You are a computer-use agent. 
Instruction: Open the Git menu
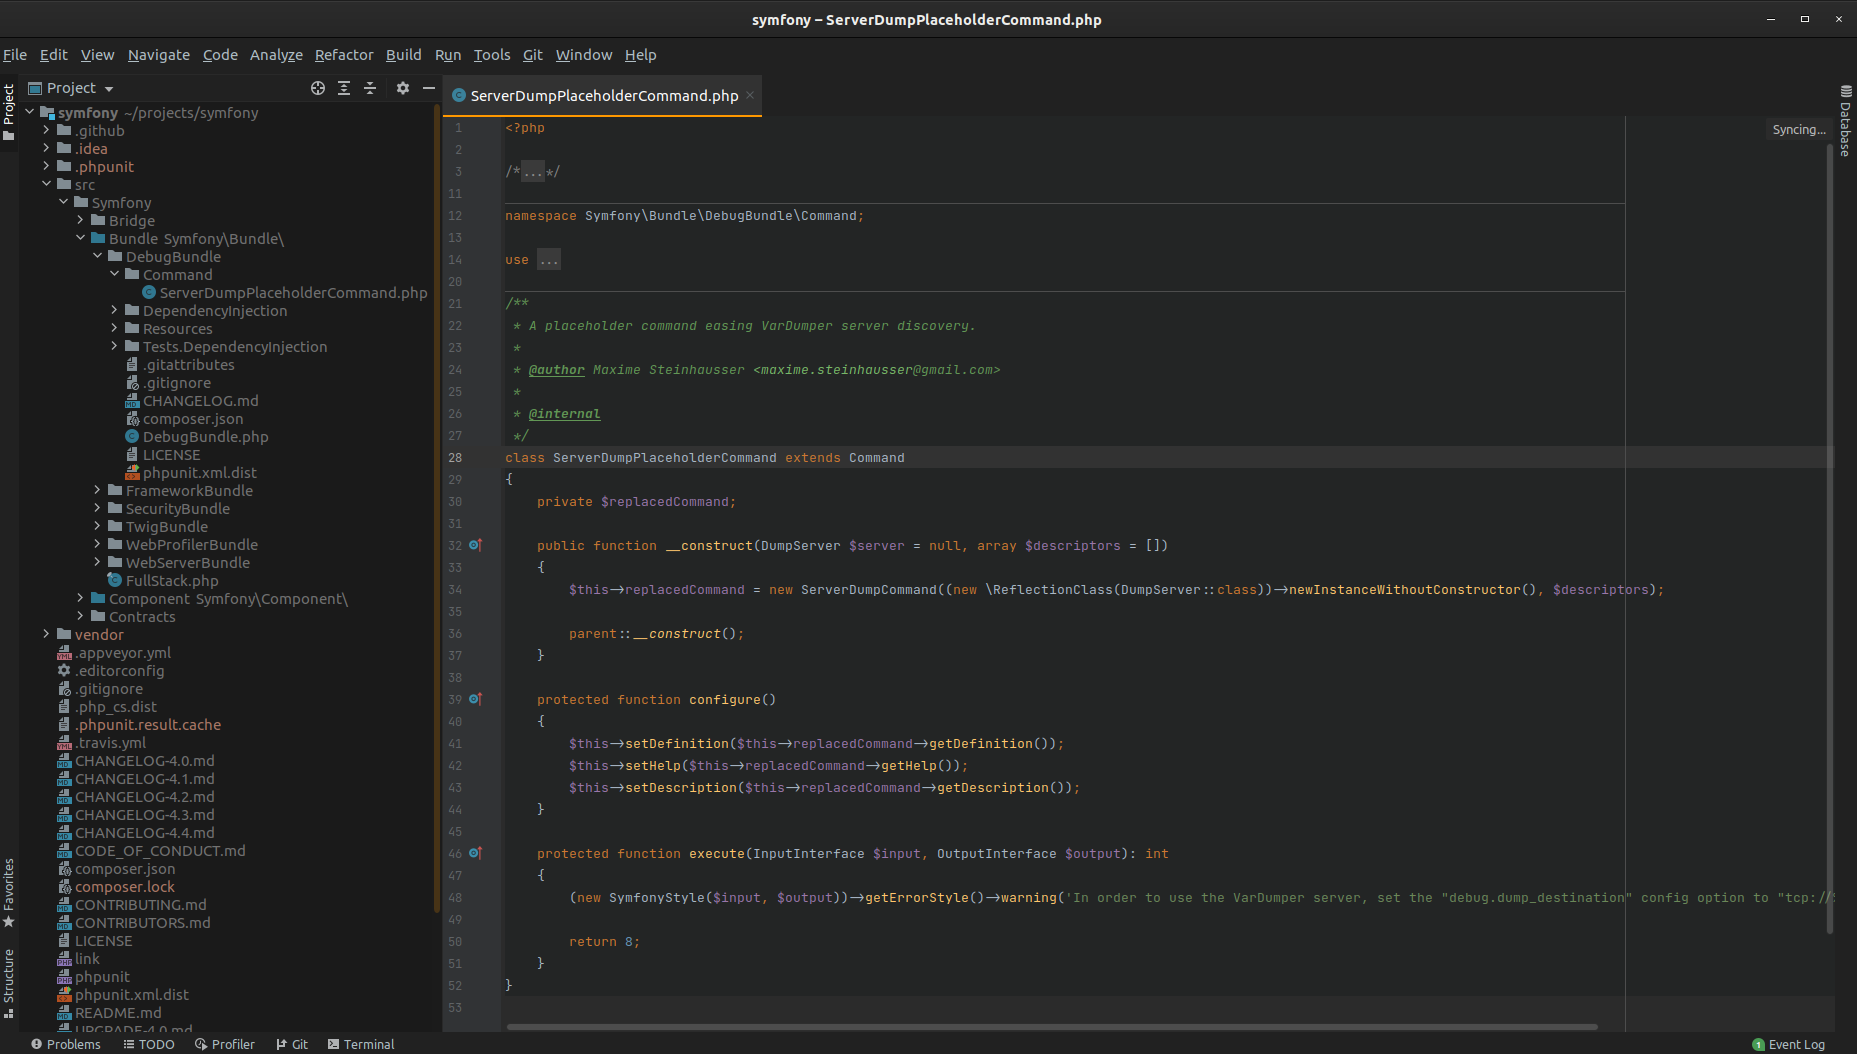coord(533,55)
